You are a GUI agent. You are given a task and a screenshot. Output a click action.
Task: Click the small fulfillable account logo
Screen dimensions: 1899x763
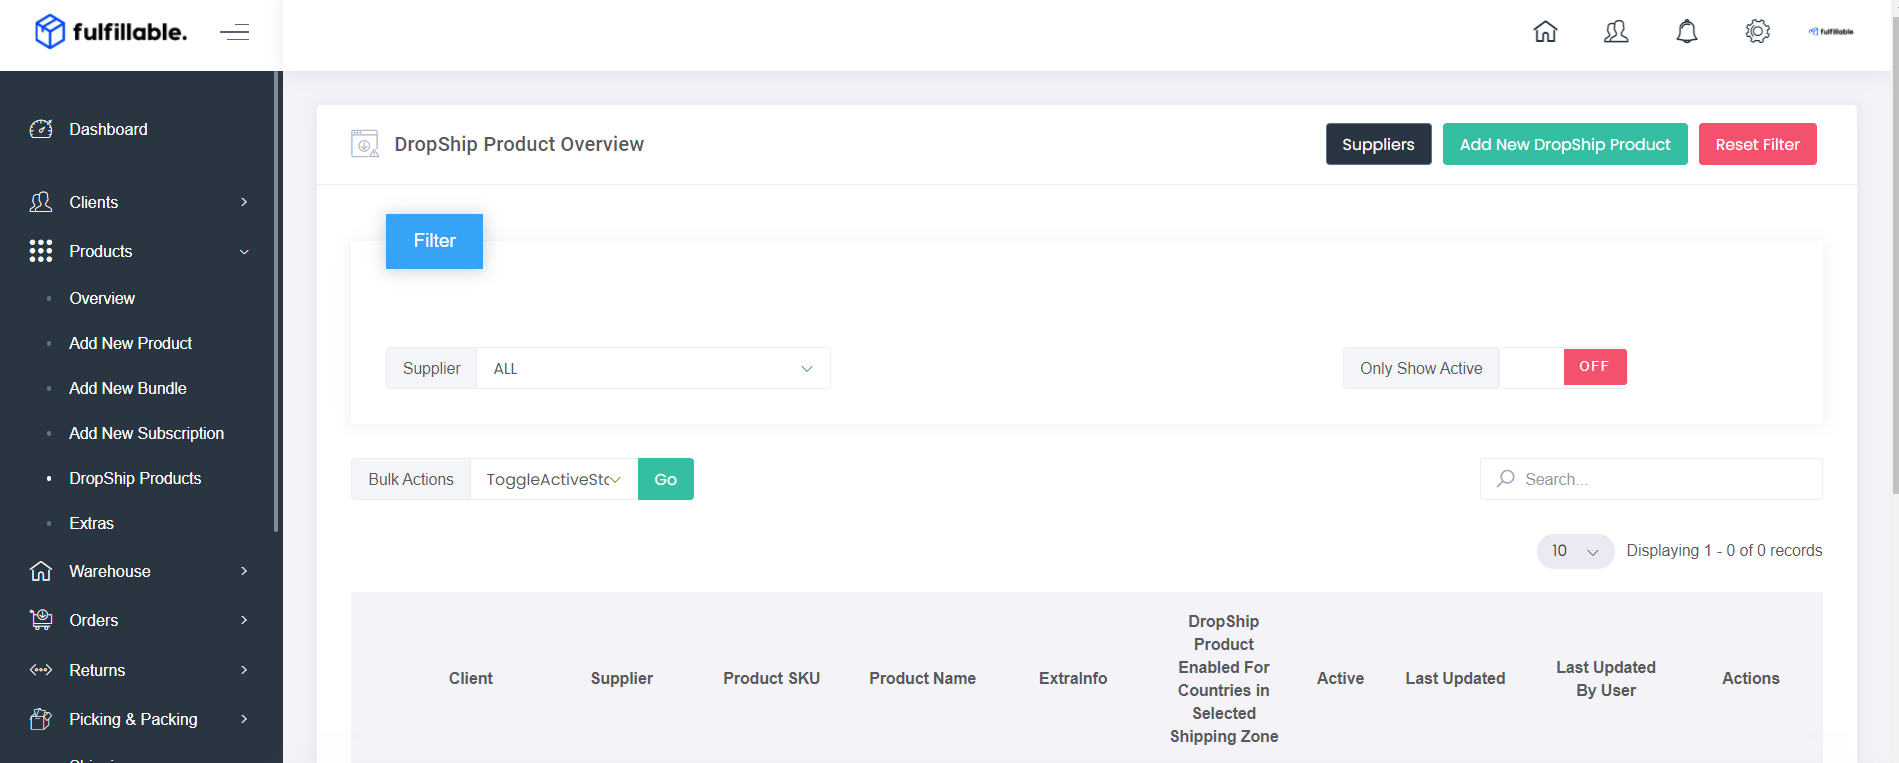click(x=1831, y=32)
